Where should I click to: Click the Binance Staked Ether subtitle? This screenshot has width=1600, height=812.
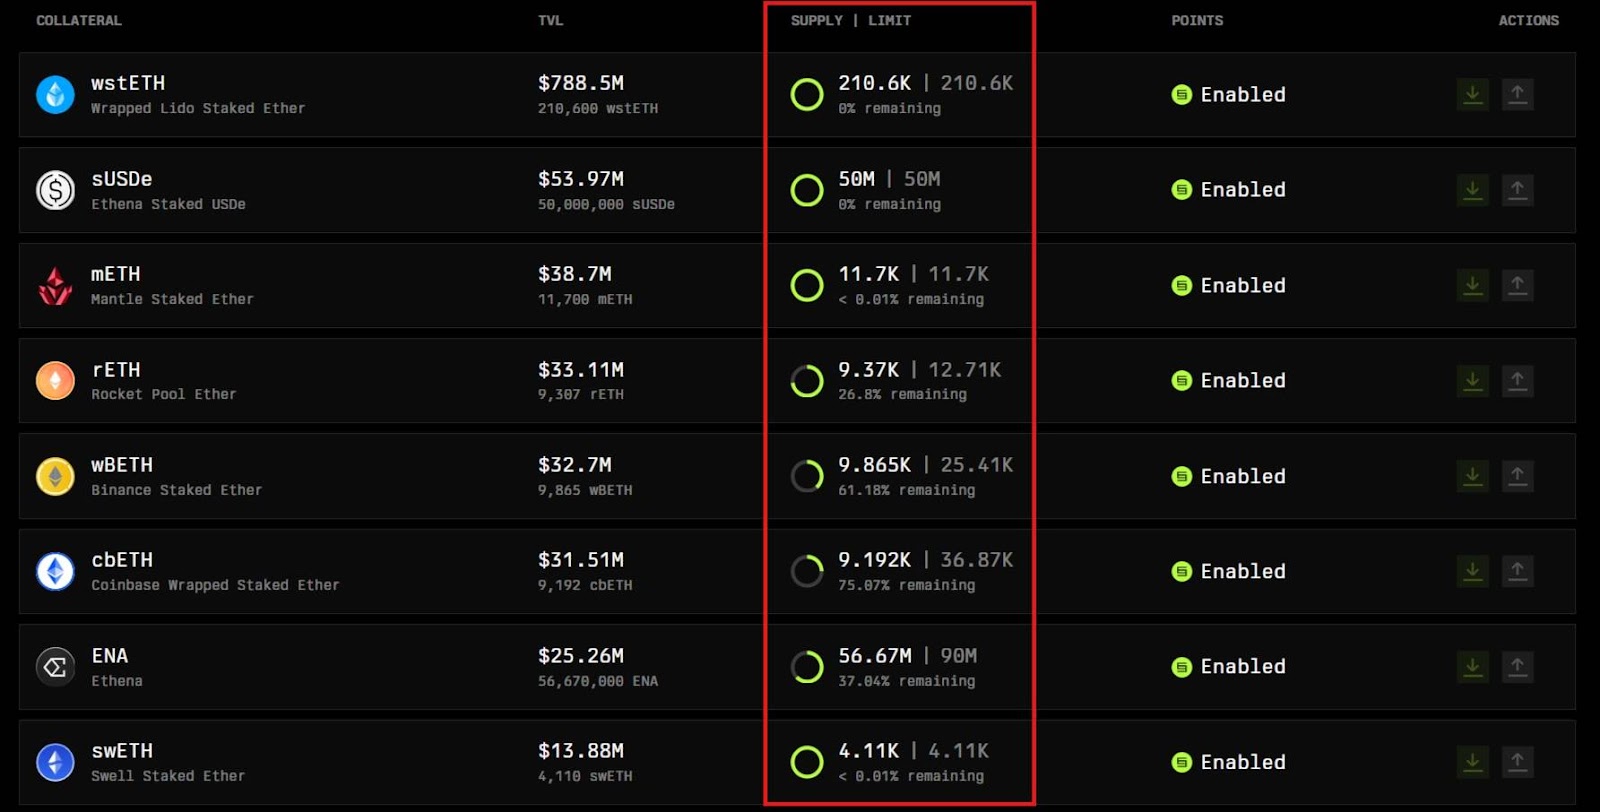[177, 490]
